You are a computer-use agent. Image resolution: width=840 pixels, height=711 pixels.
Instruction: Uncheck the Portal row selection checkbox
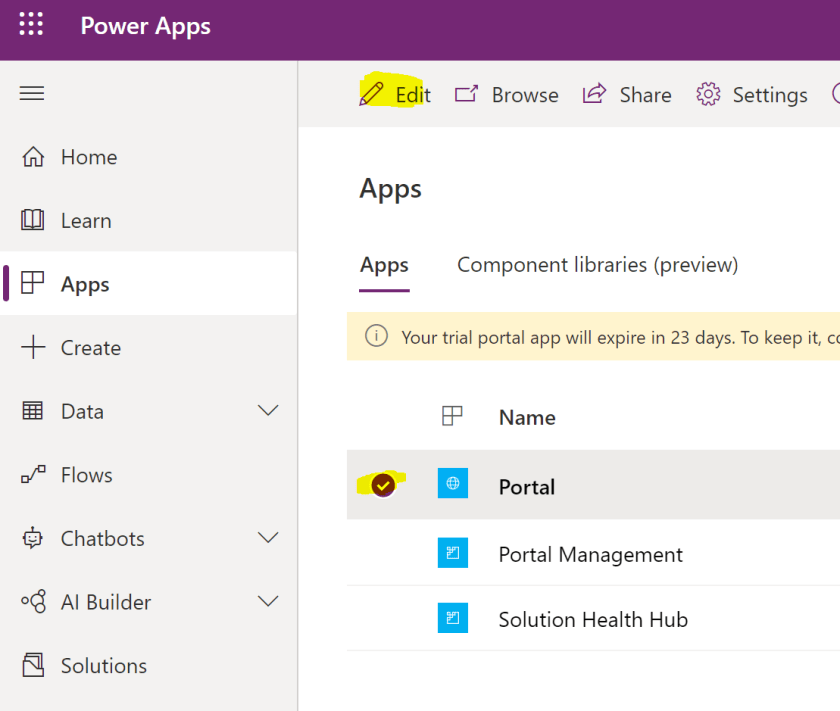[381, 485]
